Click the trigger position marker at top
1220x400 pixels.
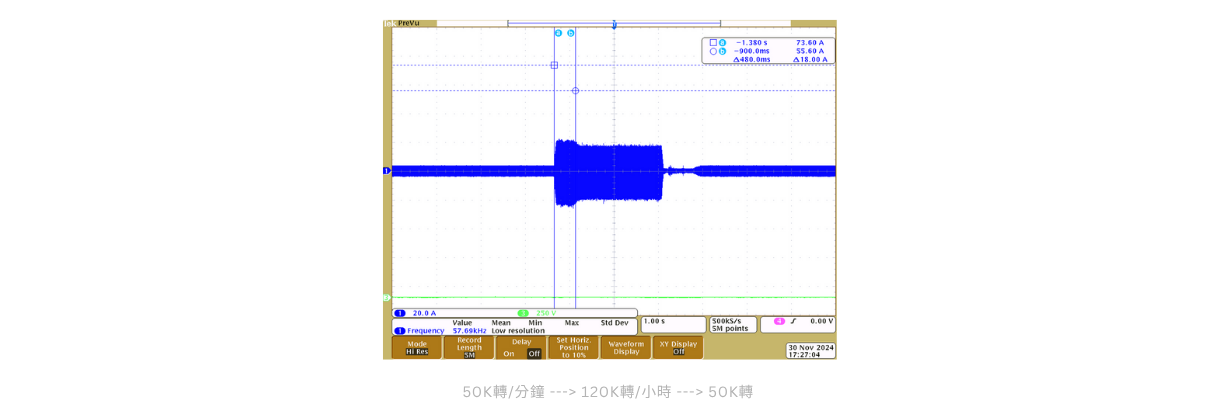tap(614, 24)
